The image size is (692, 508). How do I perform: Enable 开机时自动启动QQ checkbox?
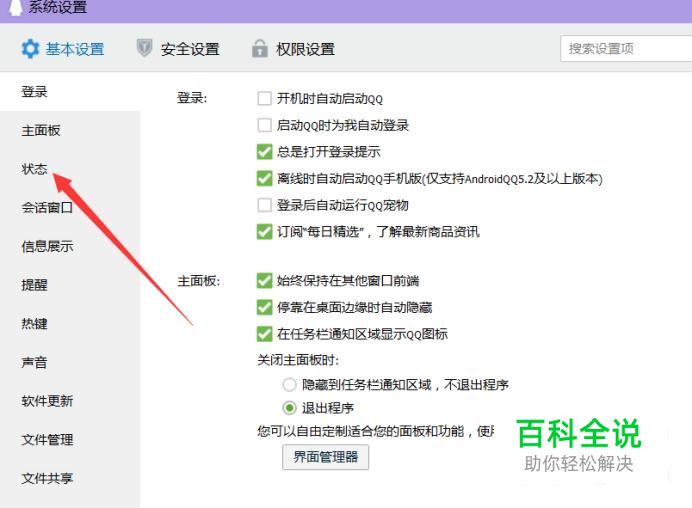[264, 98]
